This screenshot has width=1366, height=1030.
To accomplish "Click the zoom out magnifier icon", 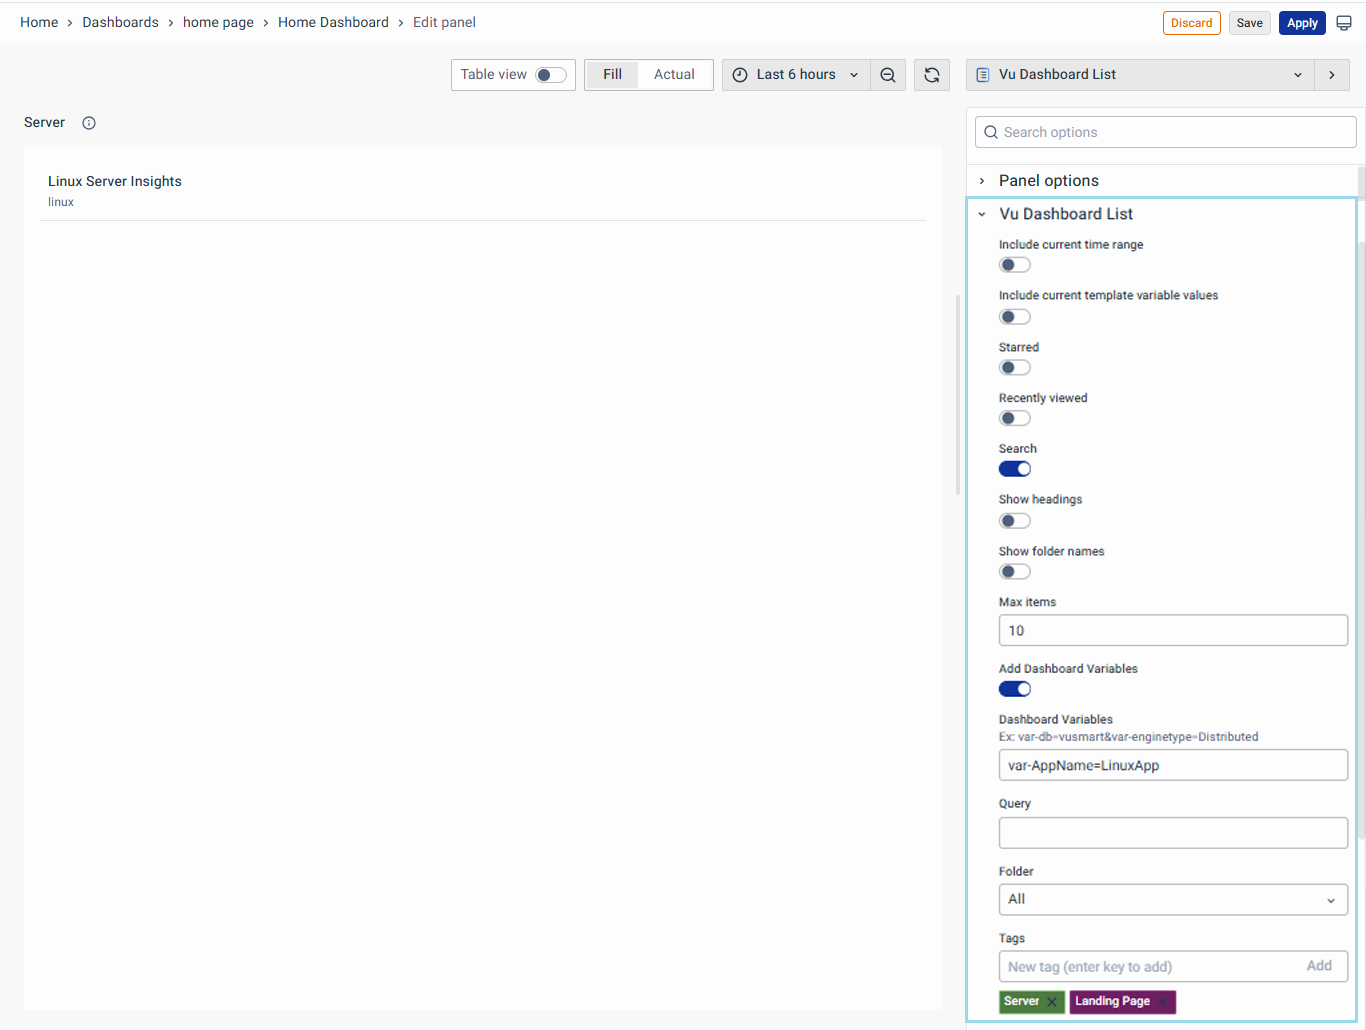I will click(x=888, y=74).
